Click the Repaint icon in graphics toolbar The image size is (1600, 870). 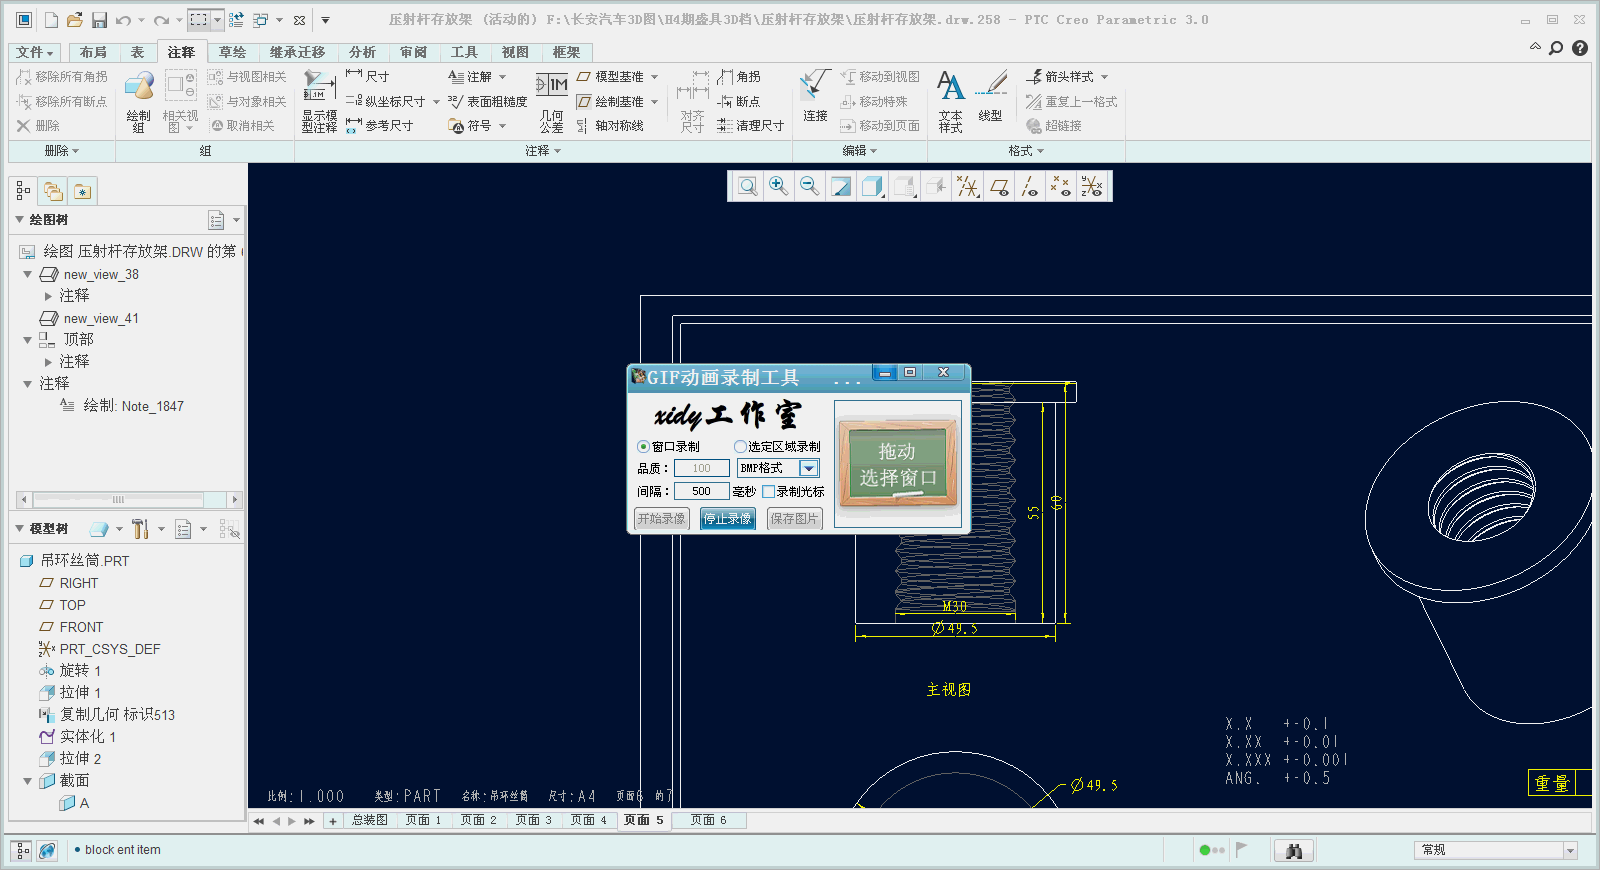click(841, 186)
